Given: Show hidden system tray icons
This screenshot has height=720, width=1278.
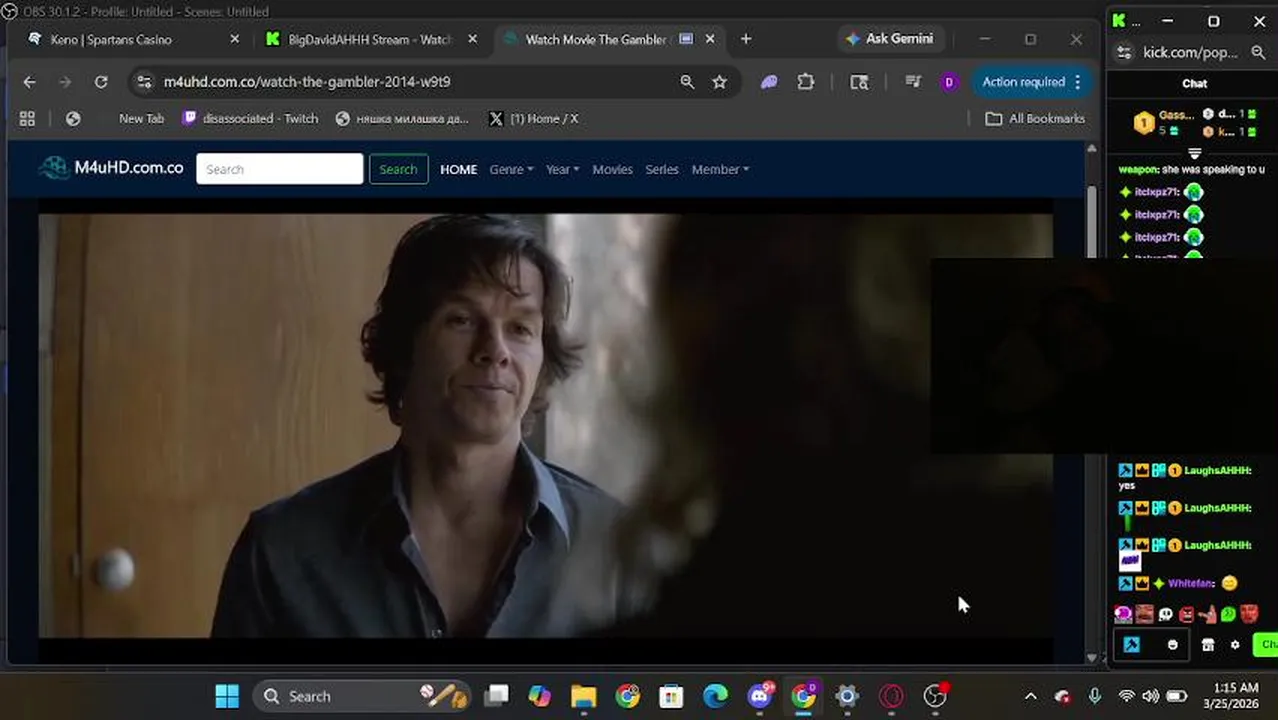Looking at the screenshot, I should pos(1030,696).
